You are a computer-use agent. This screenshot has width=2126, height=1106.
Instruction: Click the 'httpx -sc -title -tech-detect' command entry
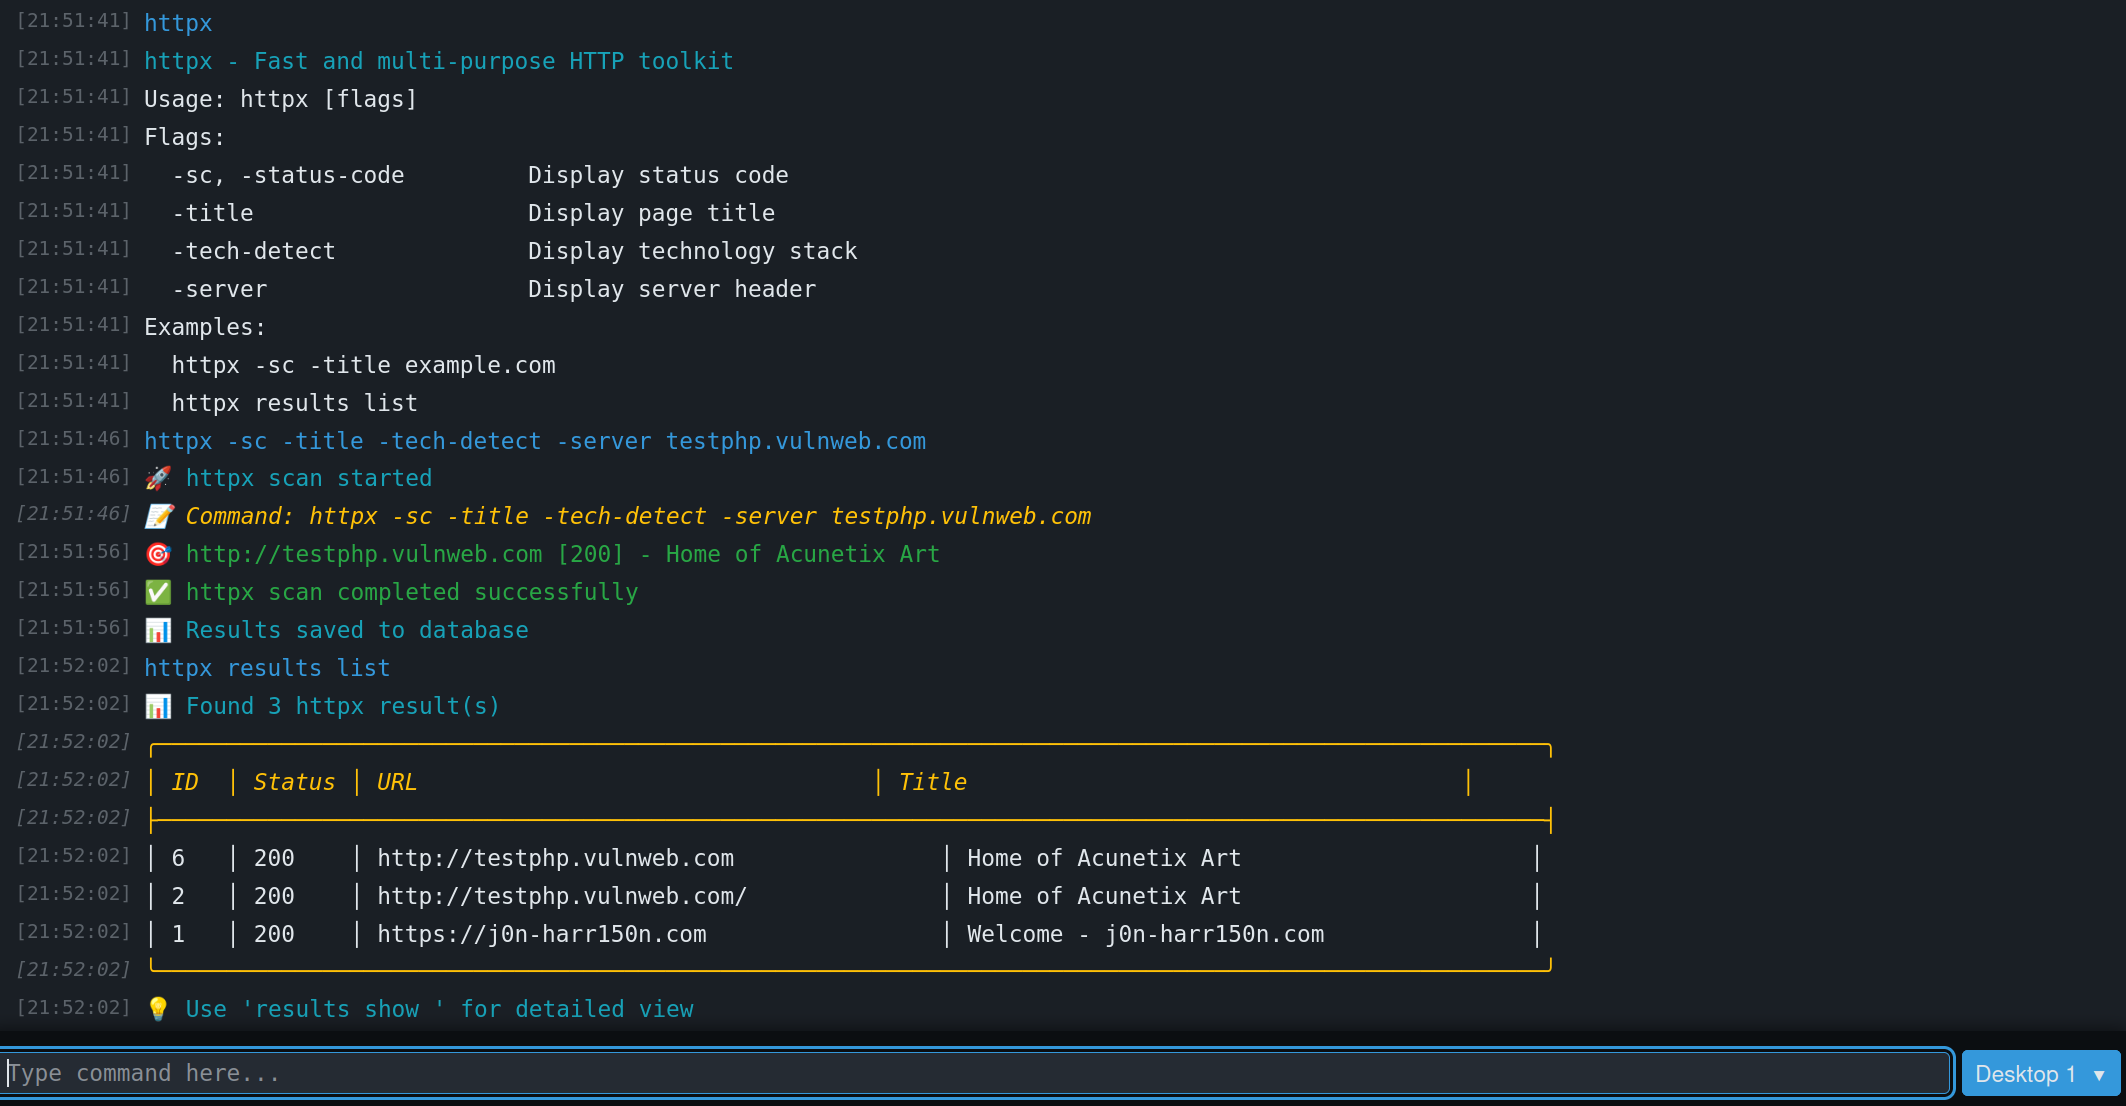(535, 440)
